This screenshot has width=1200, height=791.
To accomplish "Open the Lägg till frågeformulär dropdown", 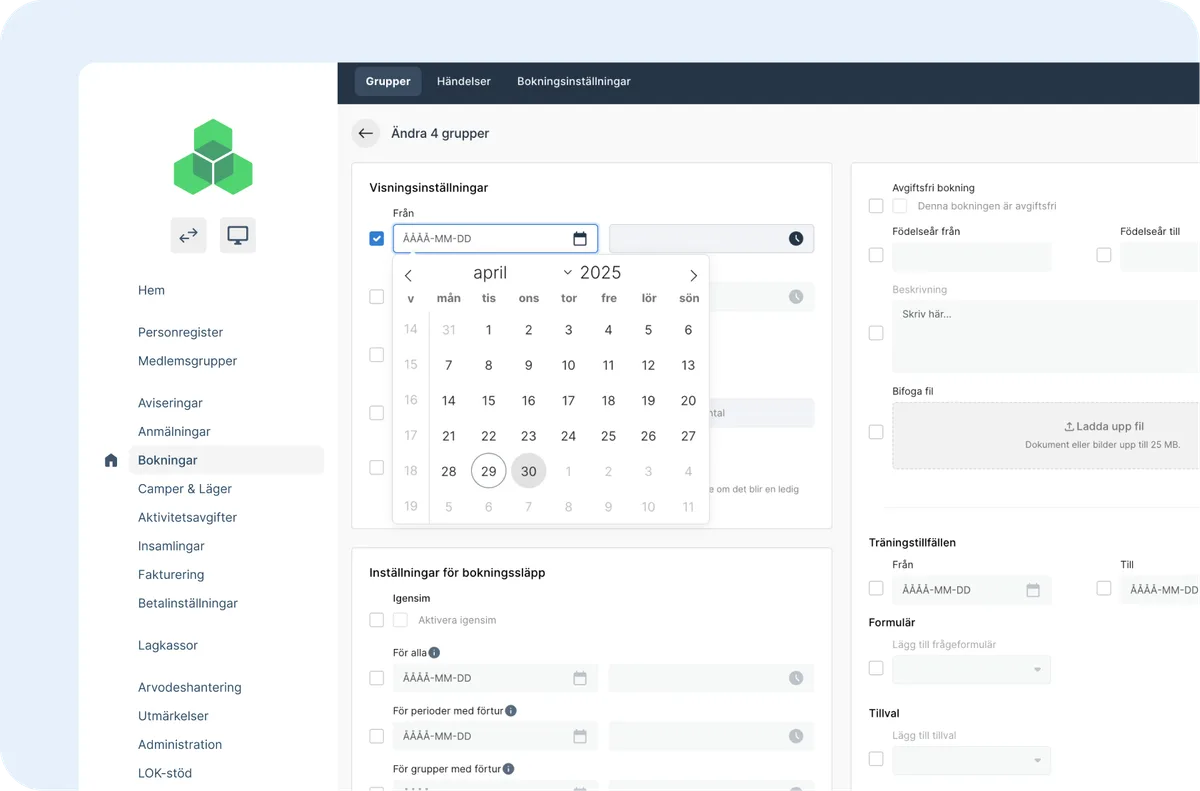I will click(x=971, y=669).
